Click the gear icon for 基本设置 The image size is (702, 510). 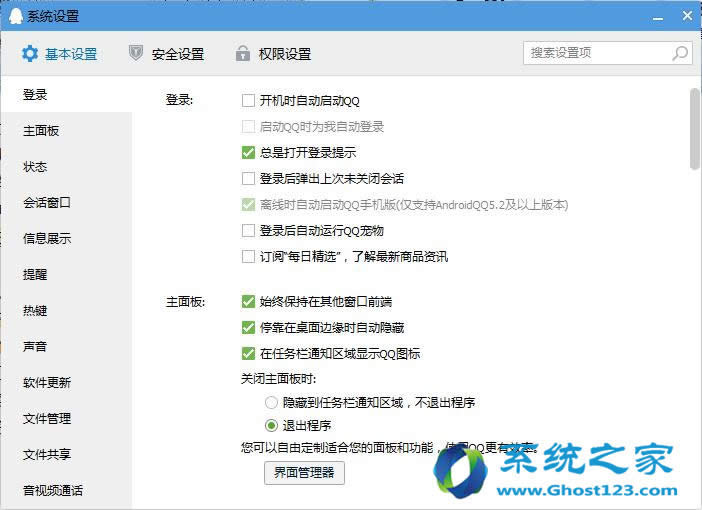tap(30, 54)
